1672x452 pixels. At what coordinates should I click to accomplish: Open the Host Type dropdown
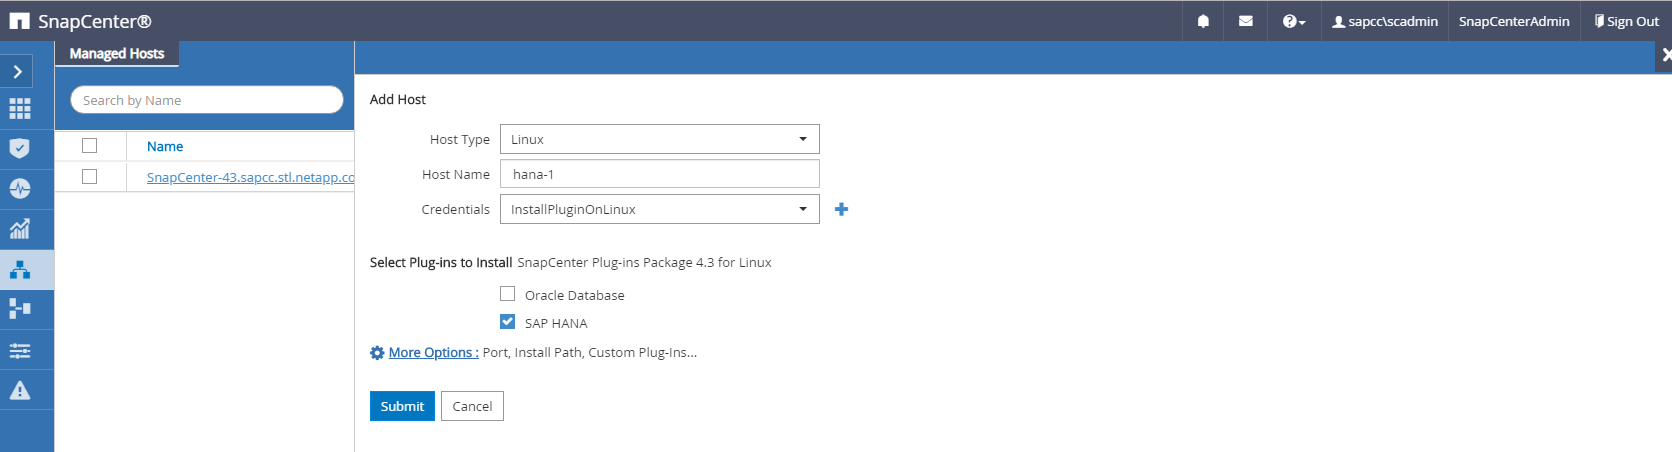point(659,139)
